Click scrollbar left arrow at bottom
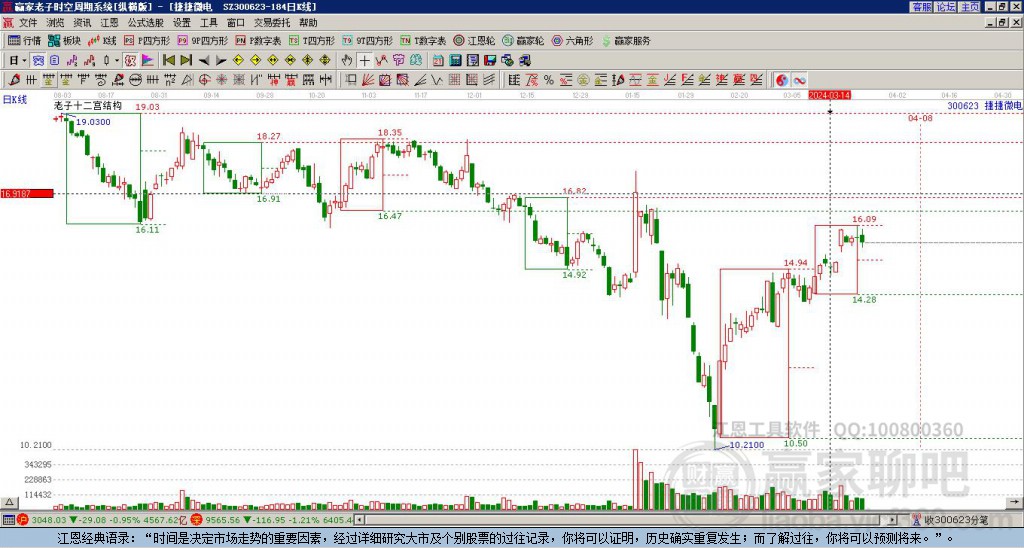The height and width of the screenshot is (548, 1024). click(x=358, y=521)
